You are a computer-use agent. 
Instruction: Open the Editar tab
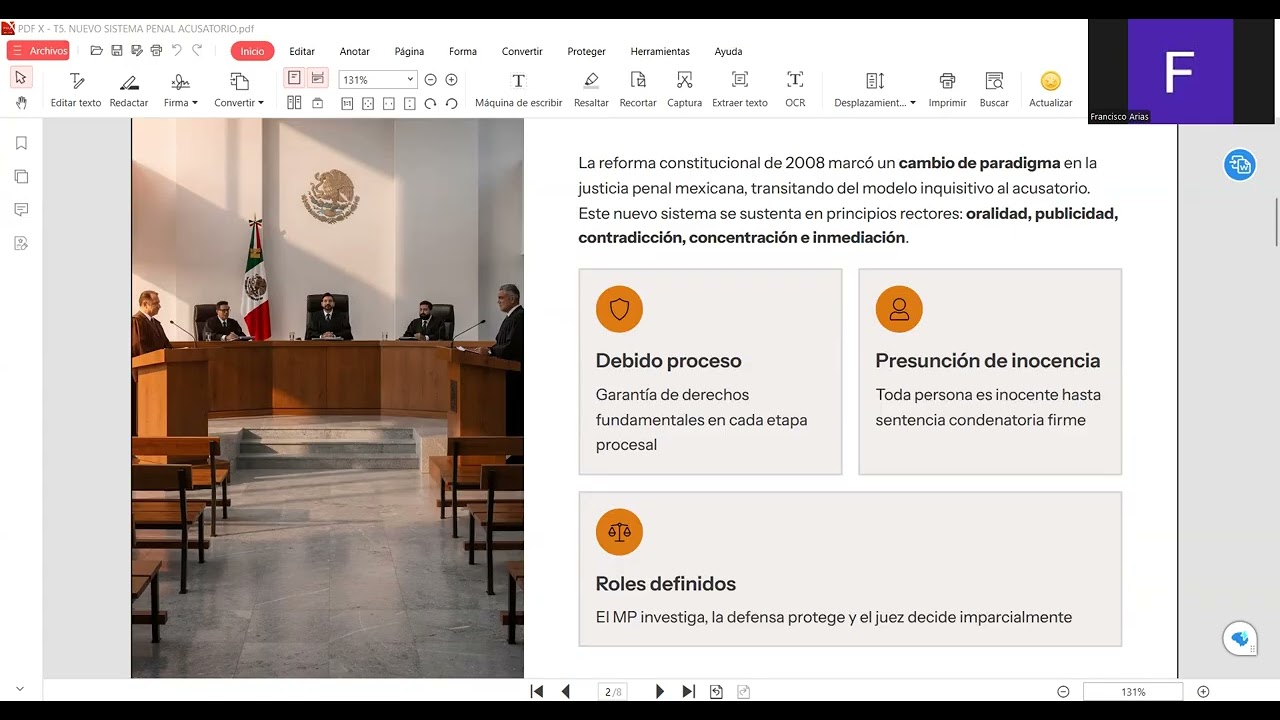coord(302,51)
